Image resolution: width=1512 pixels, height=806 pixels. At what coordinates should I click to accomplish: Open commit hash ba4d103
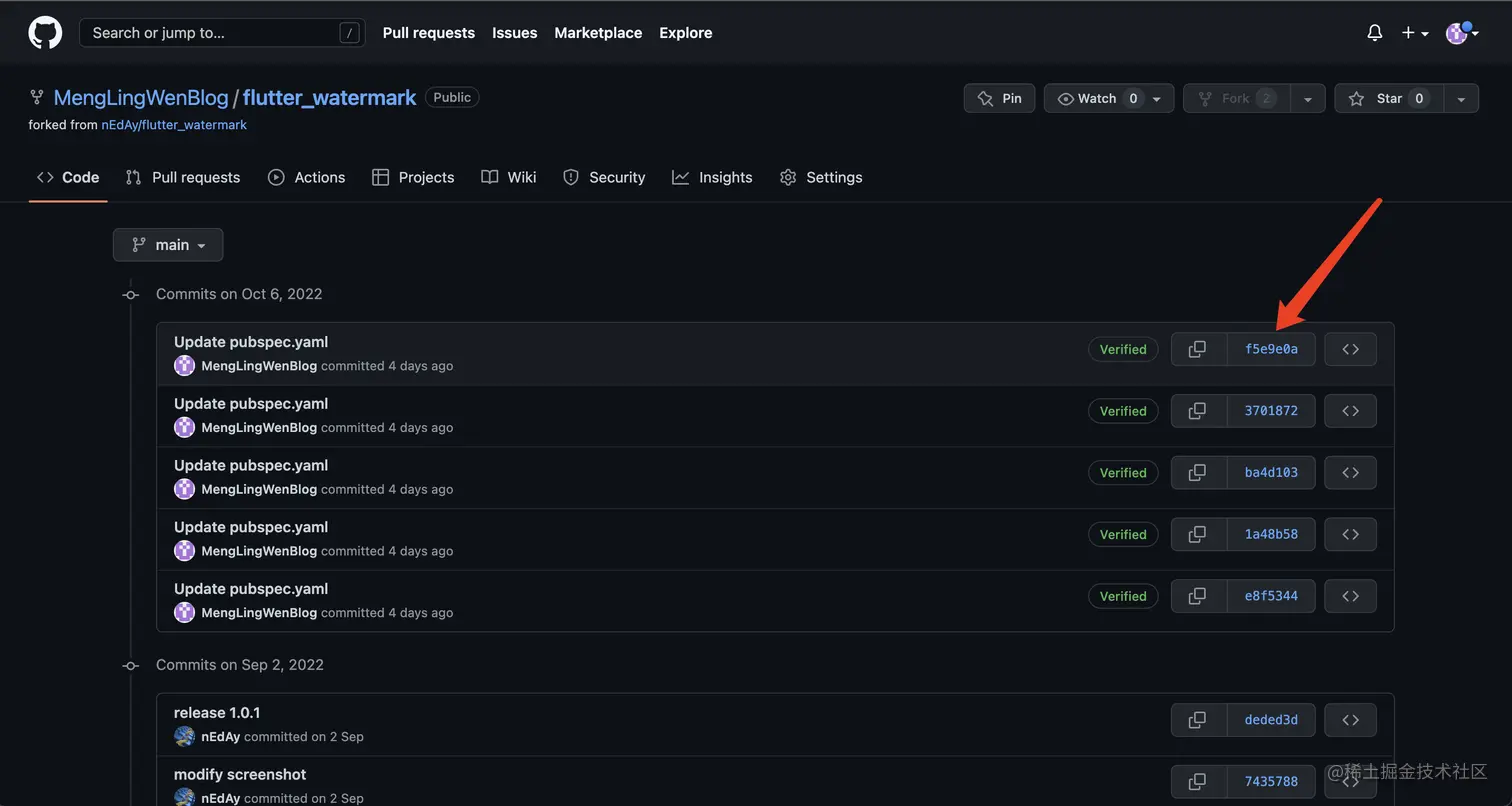[x=1271, y=473]
